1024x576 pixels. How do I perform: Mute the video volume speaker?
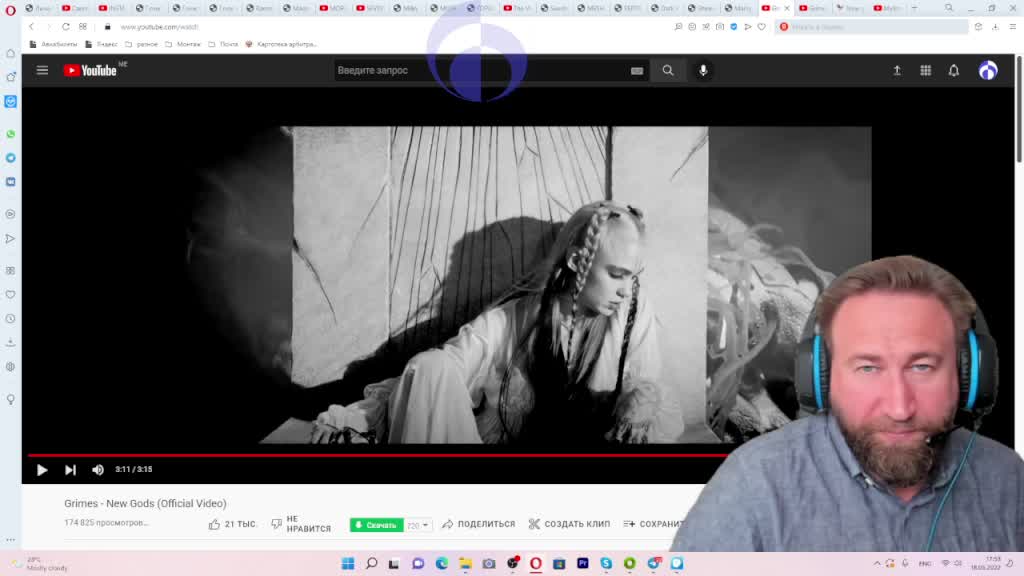coord(98,470)
